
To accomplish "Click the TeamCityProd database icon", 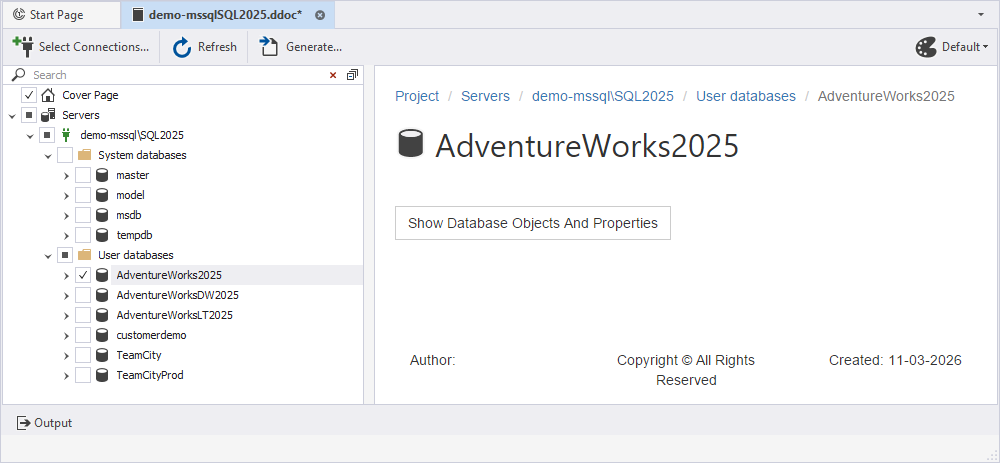I will tap(102, 375).
